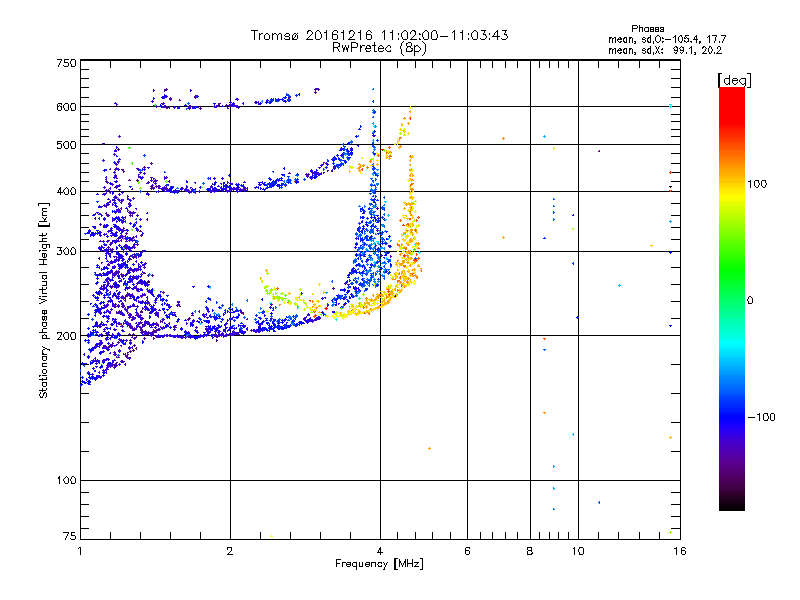Click the y-axis tick label '75'
This screenshot has width=800, height=600.
(x=70, y=536)
